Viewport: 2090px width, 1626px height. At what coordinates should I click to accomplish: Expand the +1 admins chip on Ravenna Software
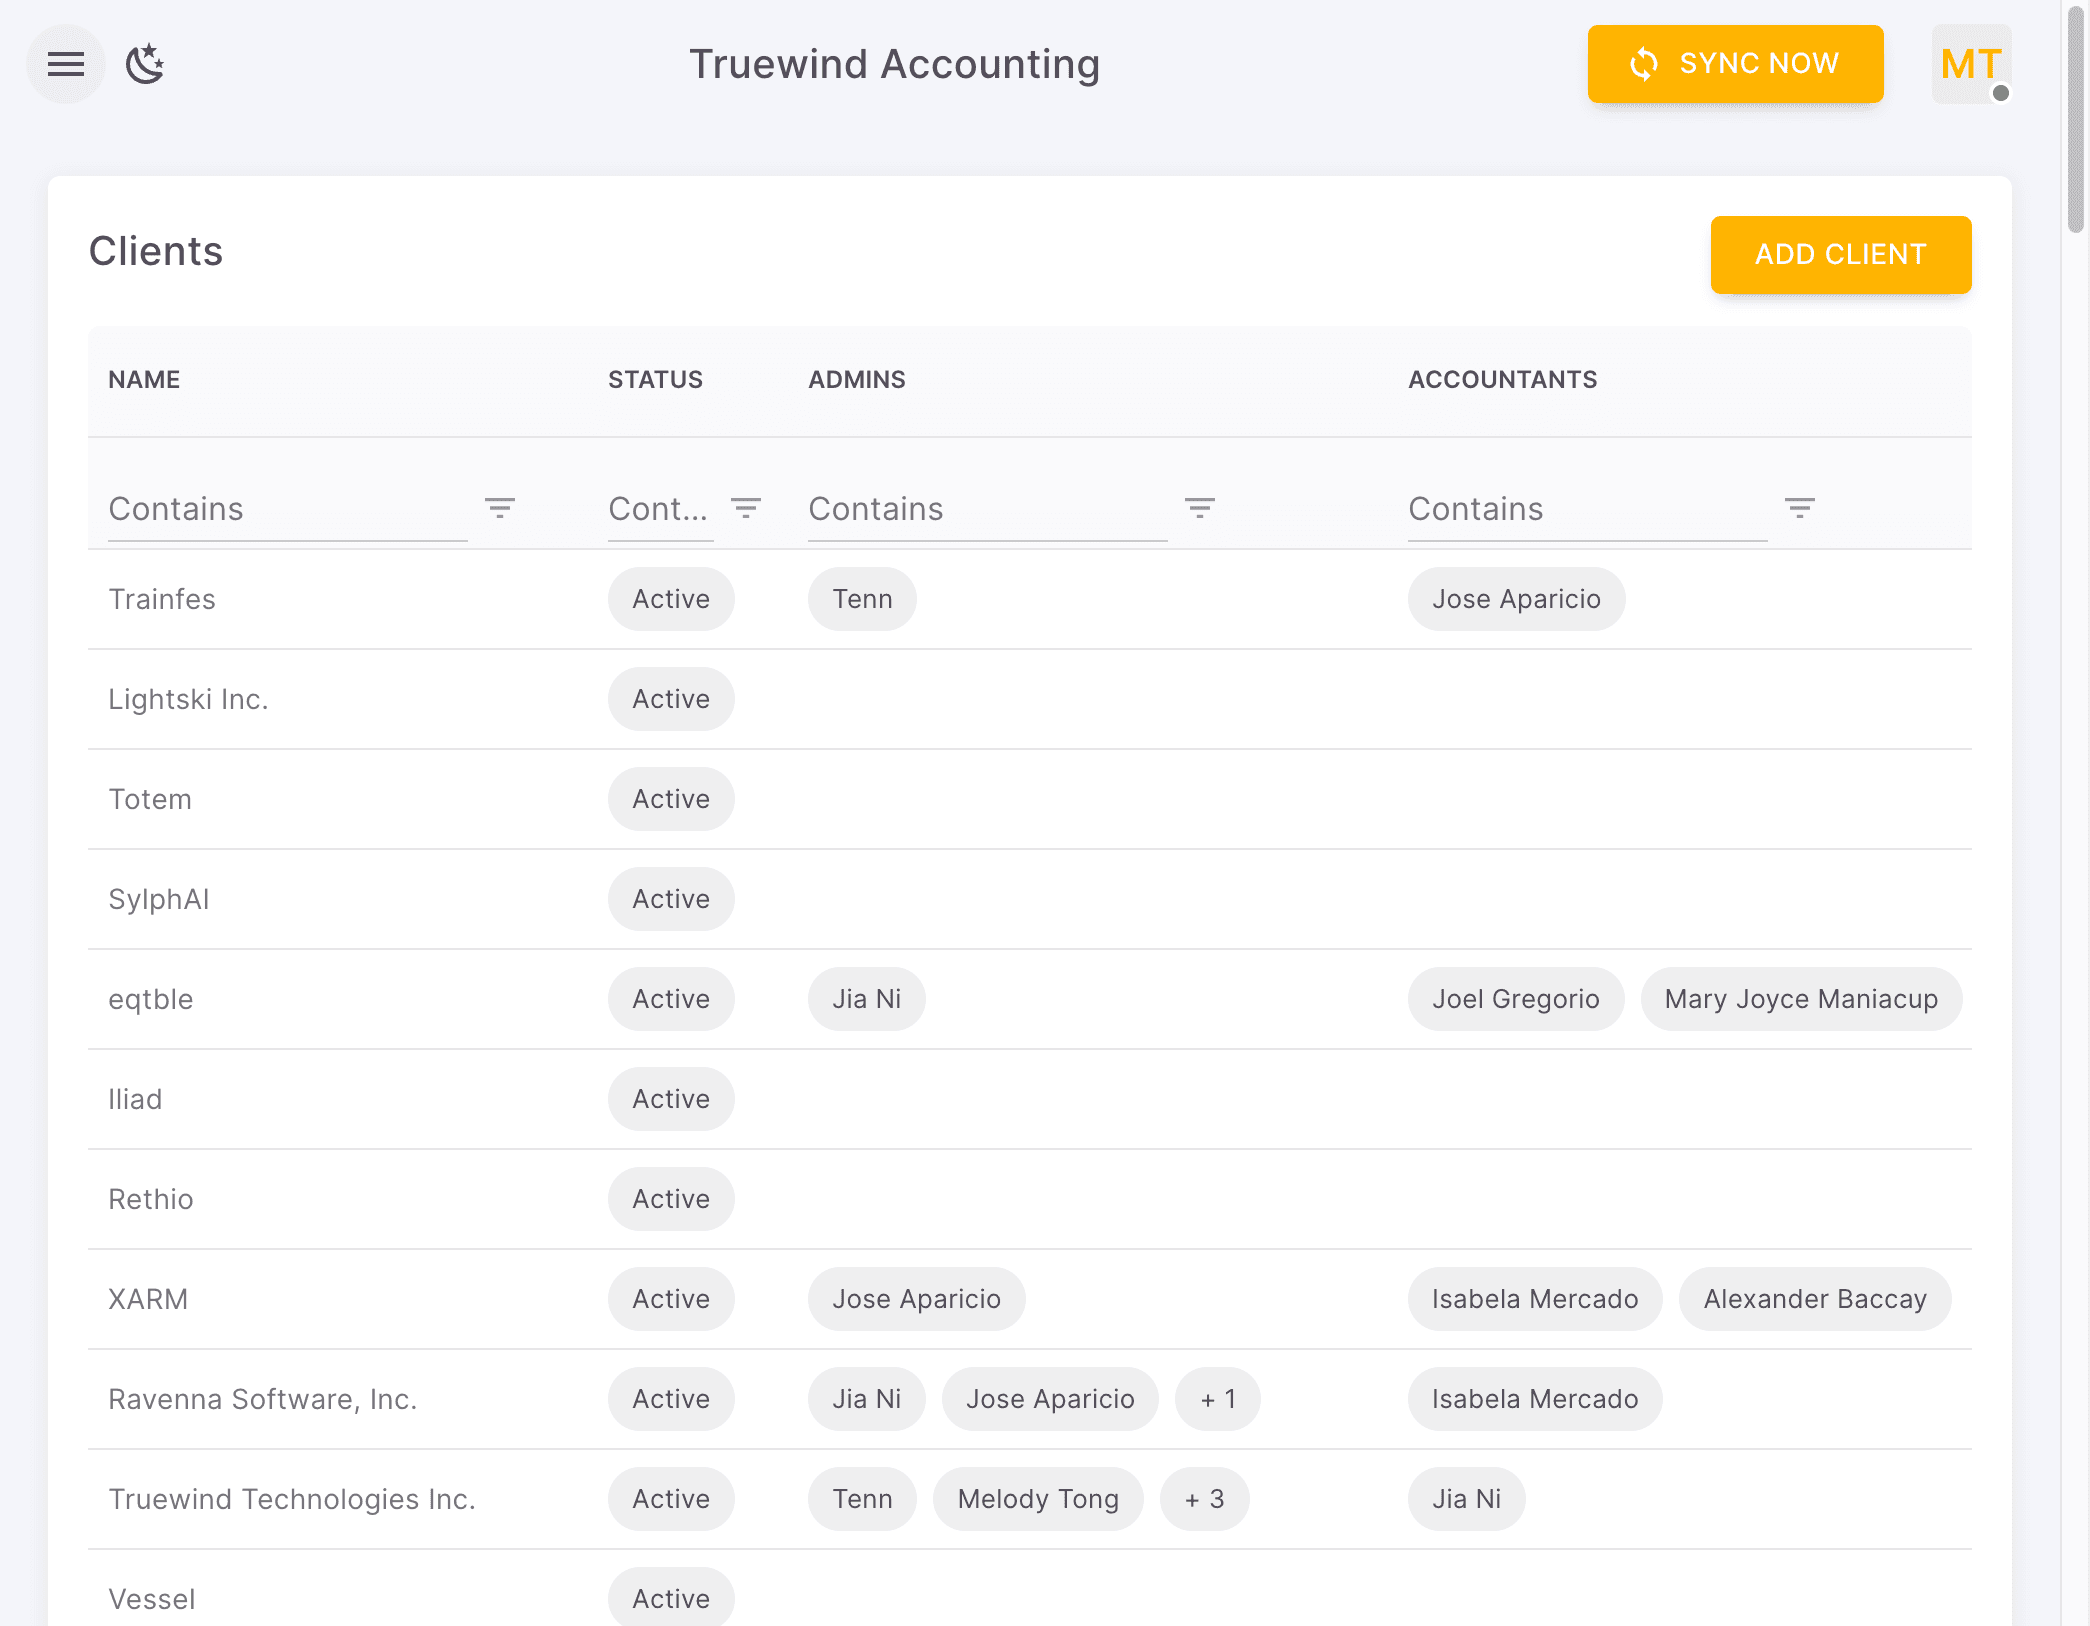(1218, 1399)
